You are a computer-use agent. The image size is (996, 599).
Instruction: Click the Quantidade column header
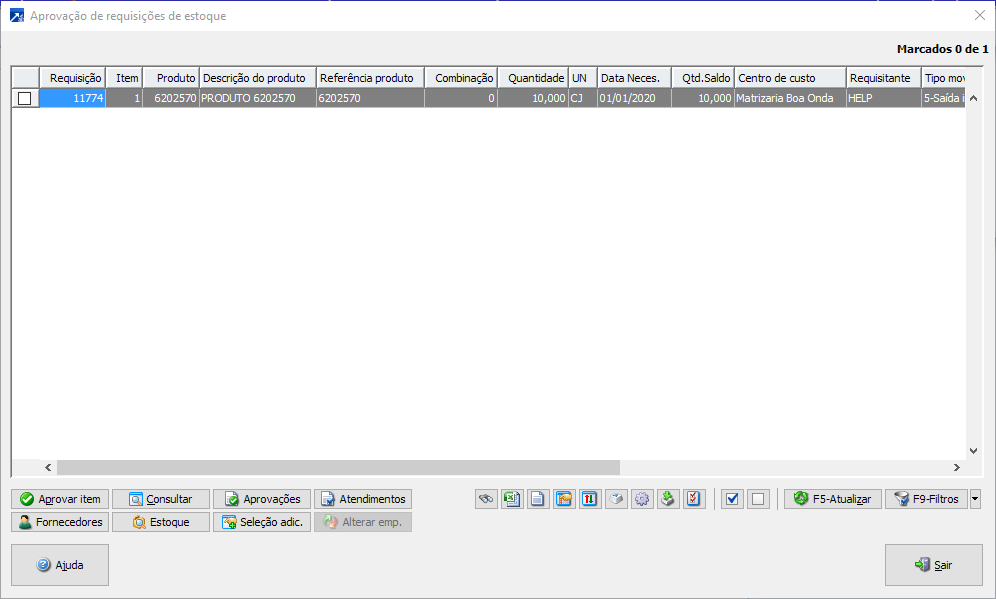[533, 78]
